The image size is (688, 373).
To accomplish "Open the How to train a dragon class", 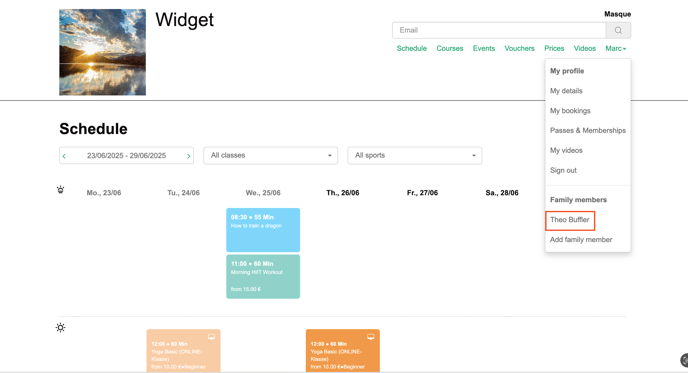I will 263,230.
